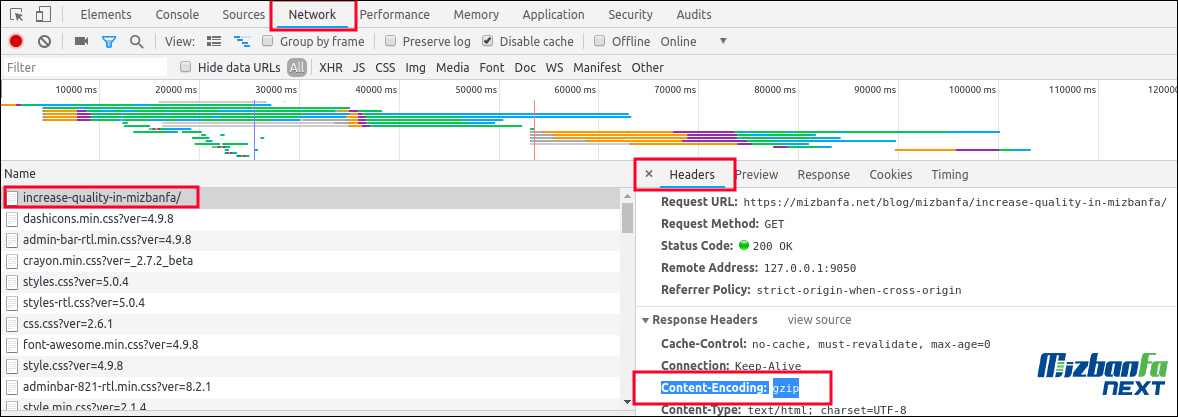Screen dimensions: 1178x417
Task: Open the Performance tab
Action: [394, 14]
